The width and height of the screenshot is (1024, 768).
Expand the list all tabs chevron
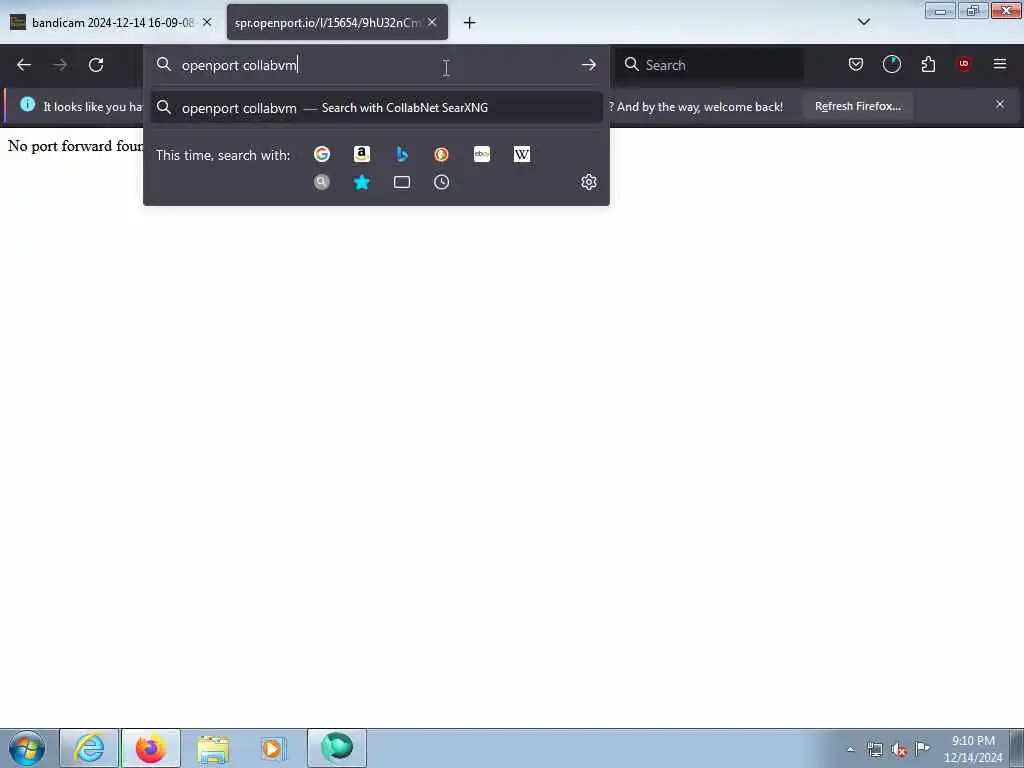coord(864,22)
